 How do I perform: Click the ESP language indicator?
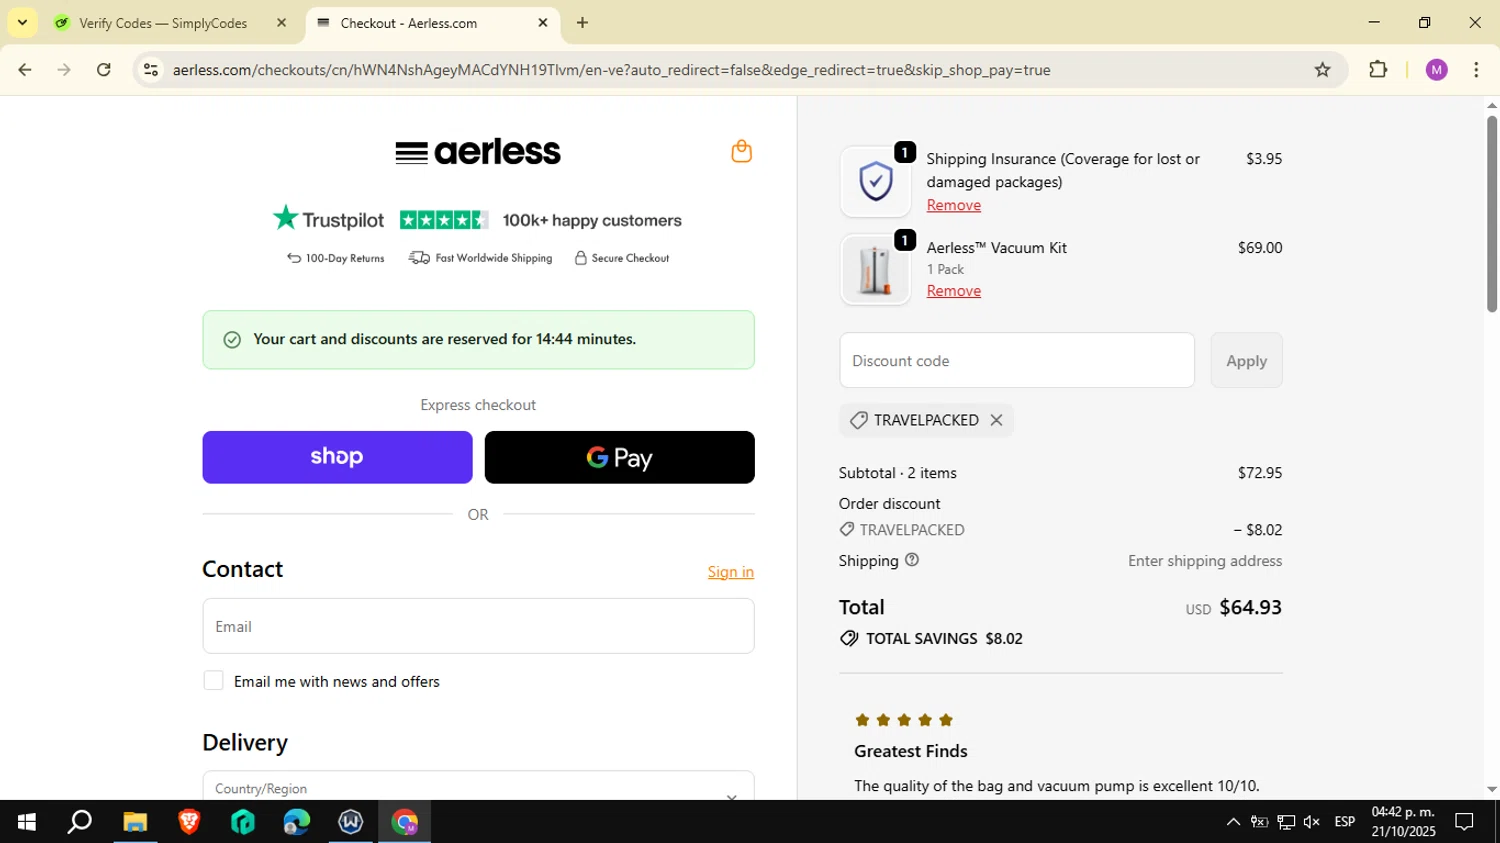click(1345, 822)
